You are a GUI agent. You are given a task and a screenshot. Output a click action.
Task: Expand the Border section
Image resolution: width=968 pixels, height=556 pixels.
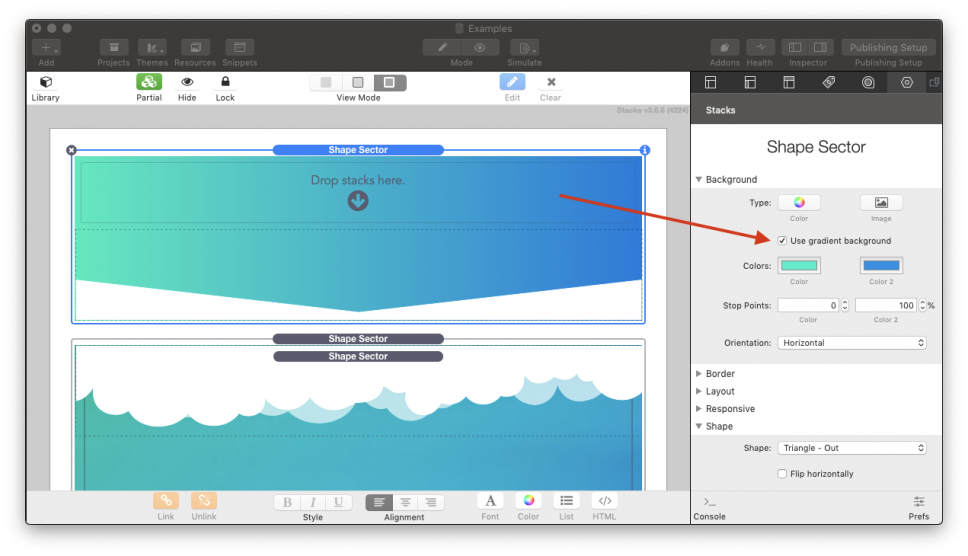tap(699, 374)
